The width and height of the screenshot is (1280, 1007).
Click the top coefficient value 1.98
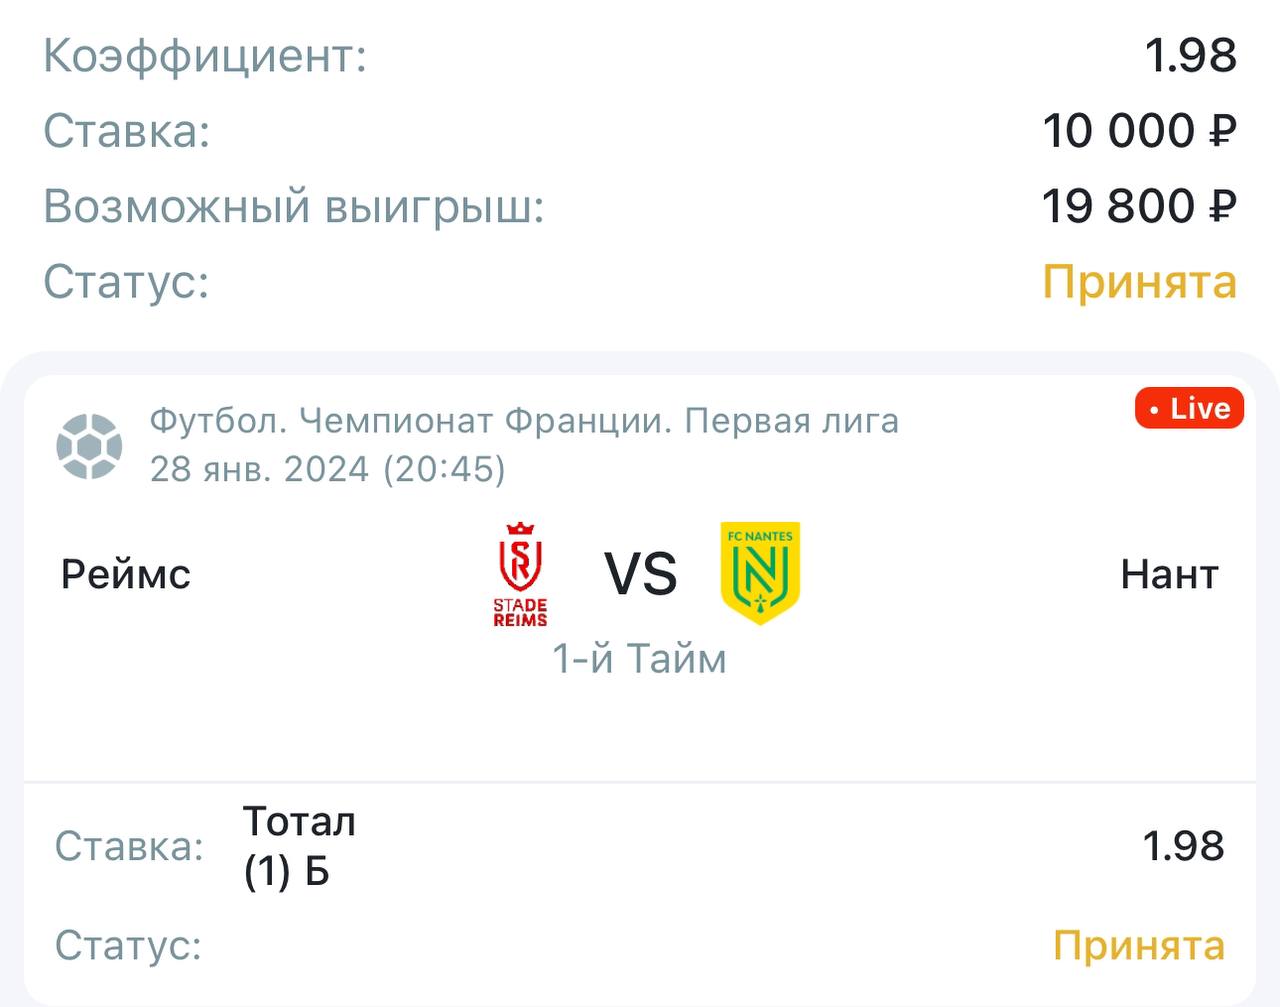[1190, 55]
